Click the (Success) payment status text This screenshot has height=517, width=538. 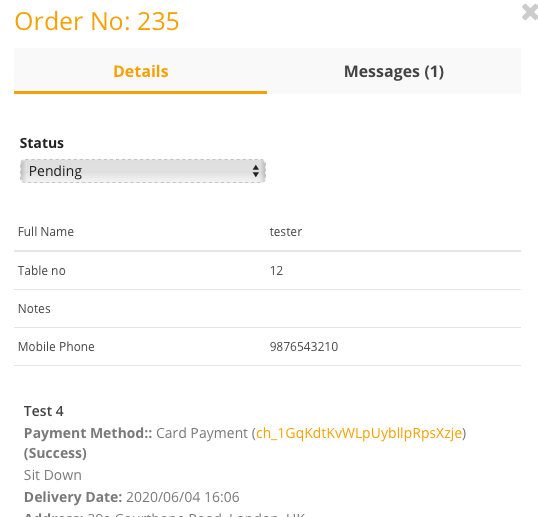tap(55, 453)
